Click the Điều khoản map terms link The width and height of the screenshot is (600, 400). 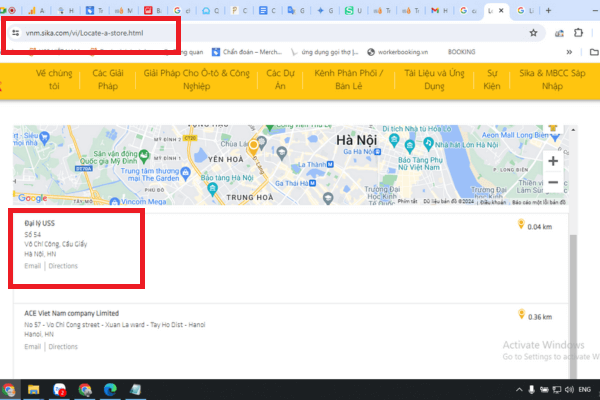(x=493, y=202)
